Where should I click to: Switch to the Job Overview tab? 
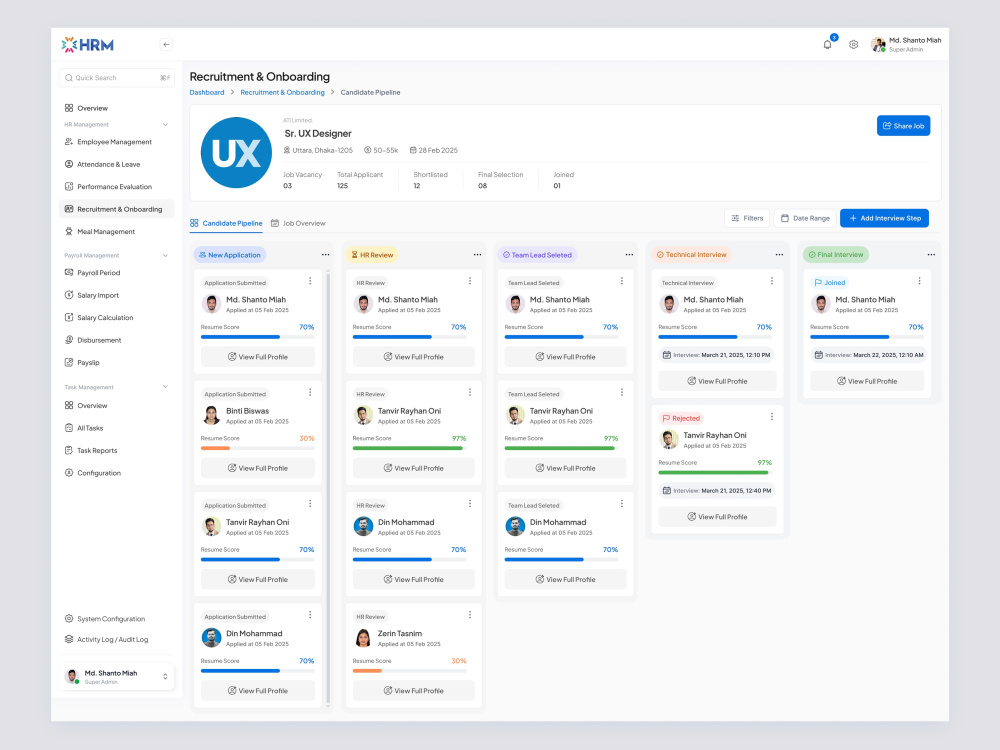tap(298, 223)
